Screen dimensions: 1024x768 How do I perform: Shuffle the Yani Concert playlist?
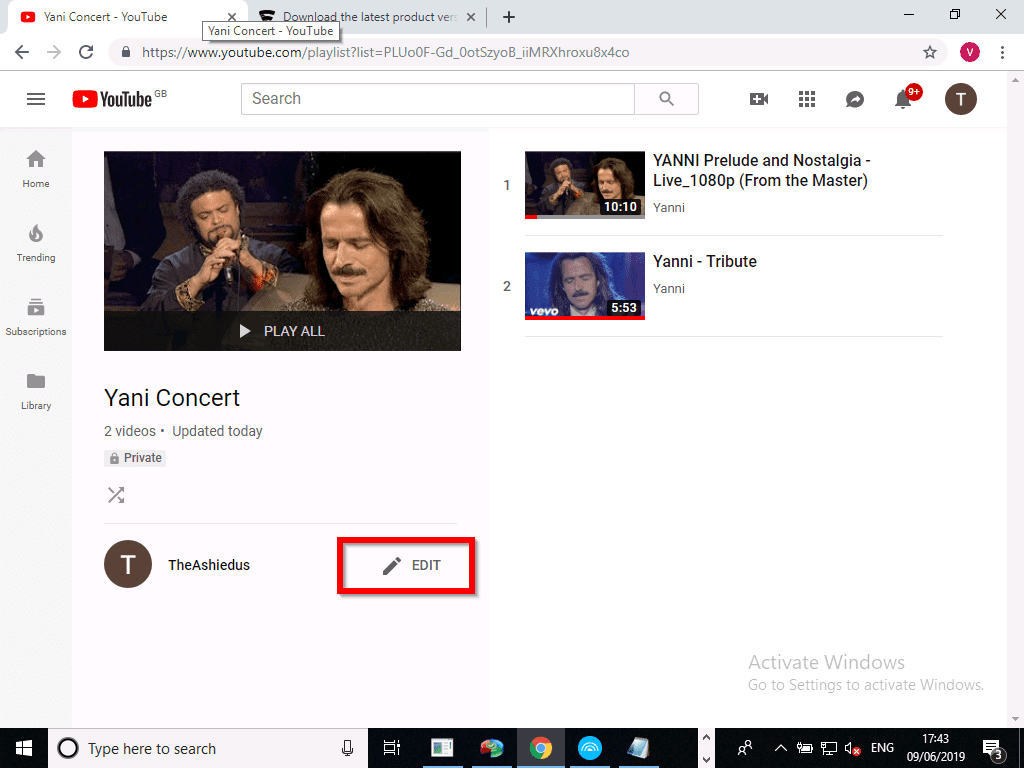pyautogui.click(x=116, y=495)
